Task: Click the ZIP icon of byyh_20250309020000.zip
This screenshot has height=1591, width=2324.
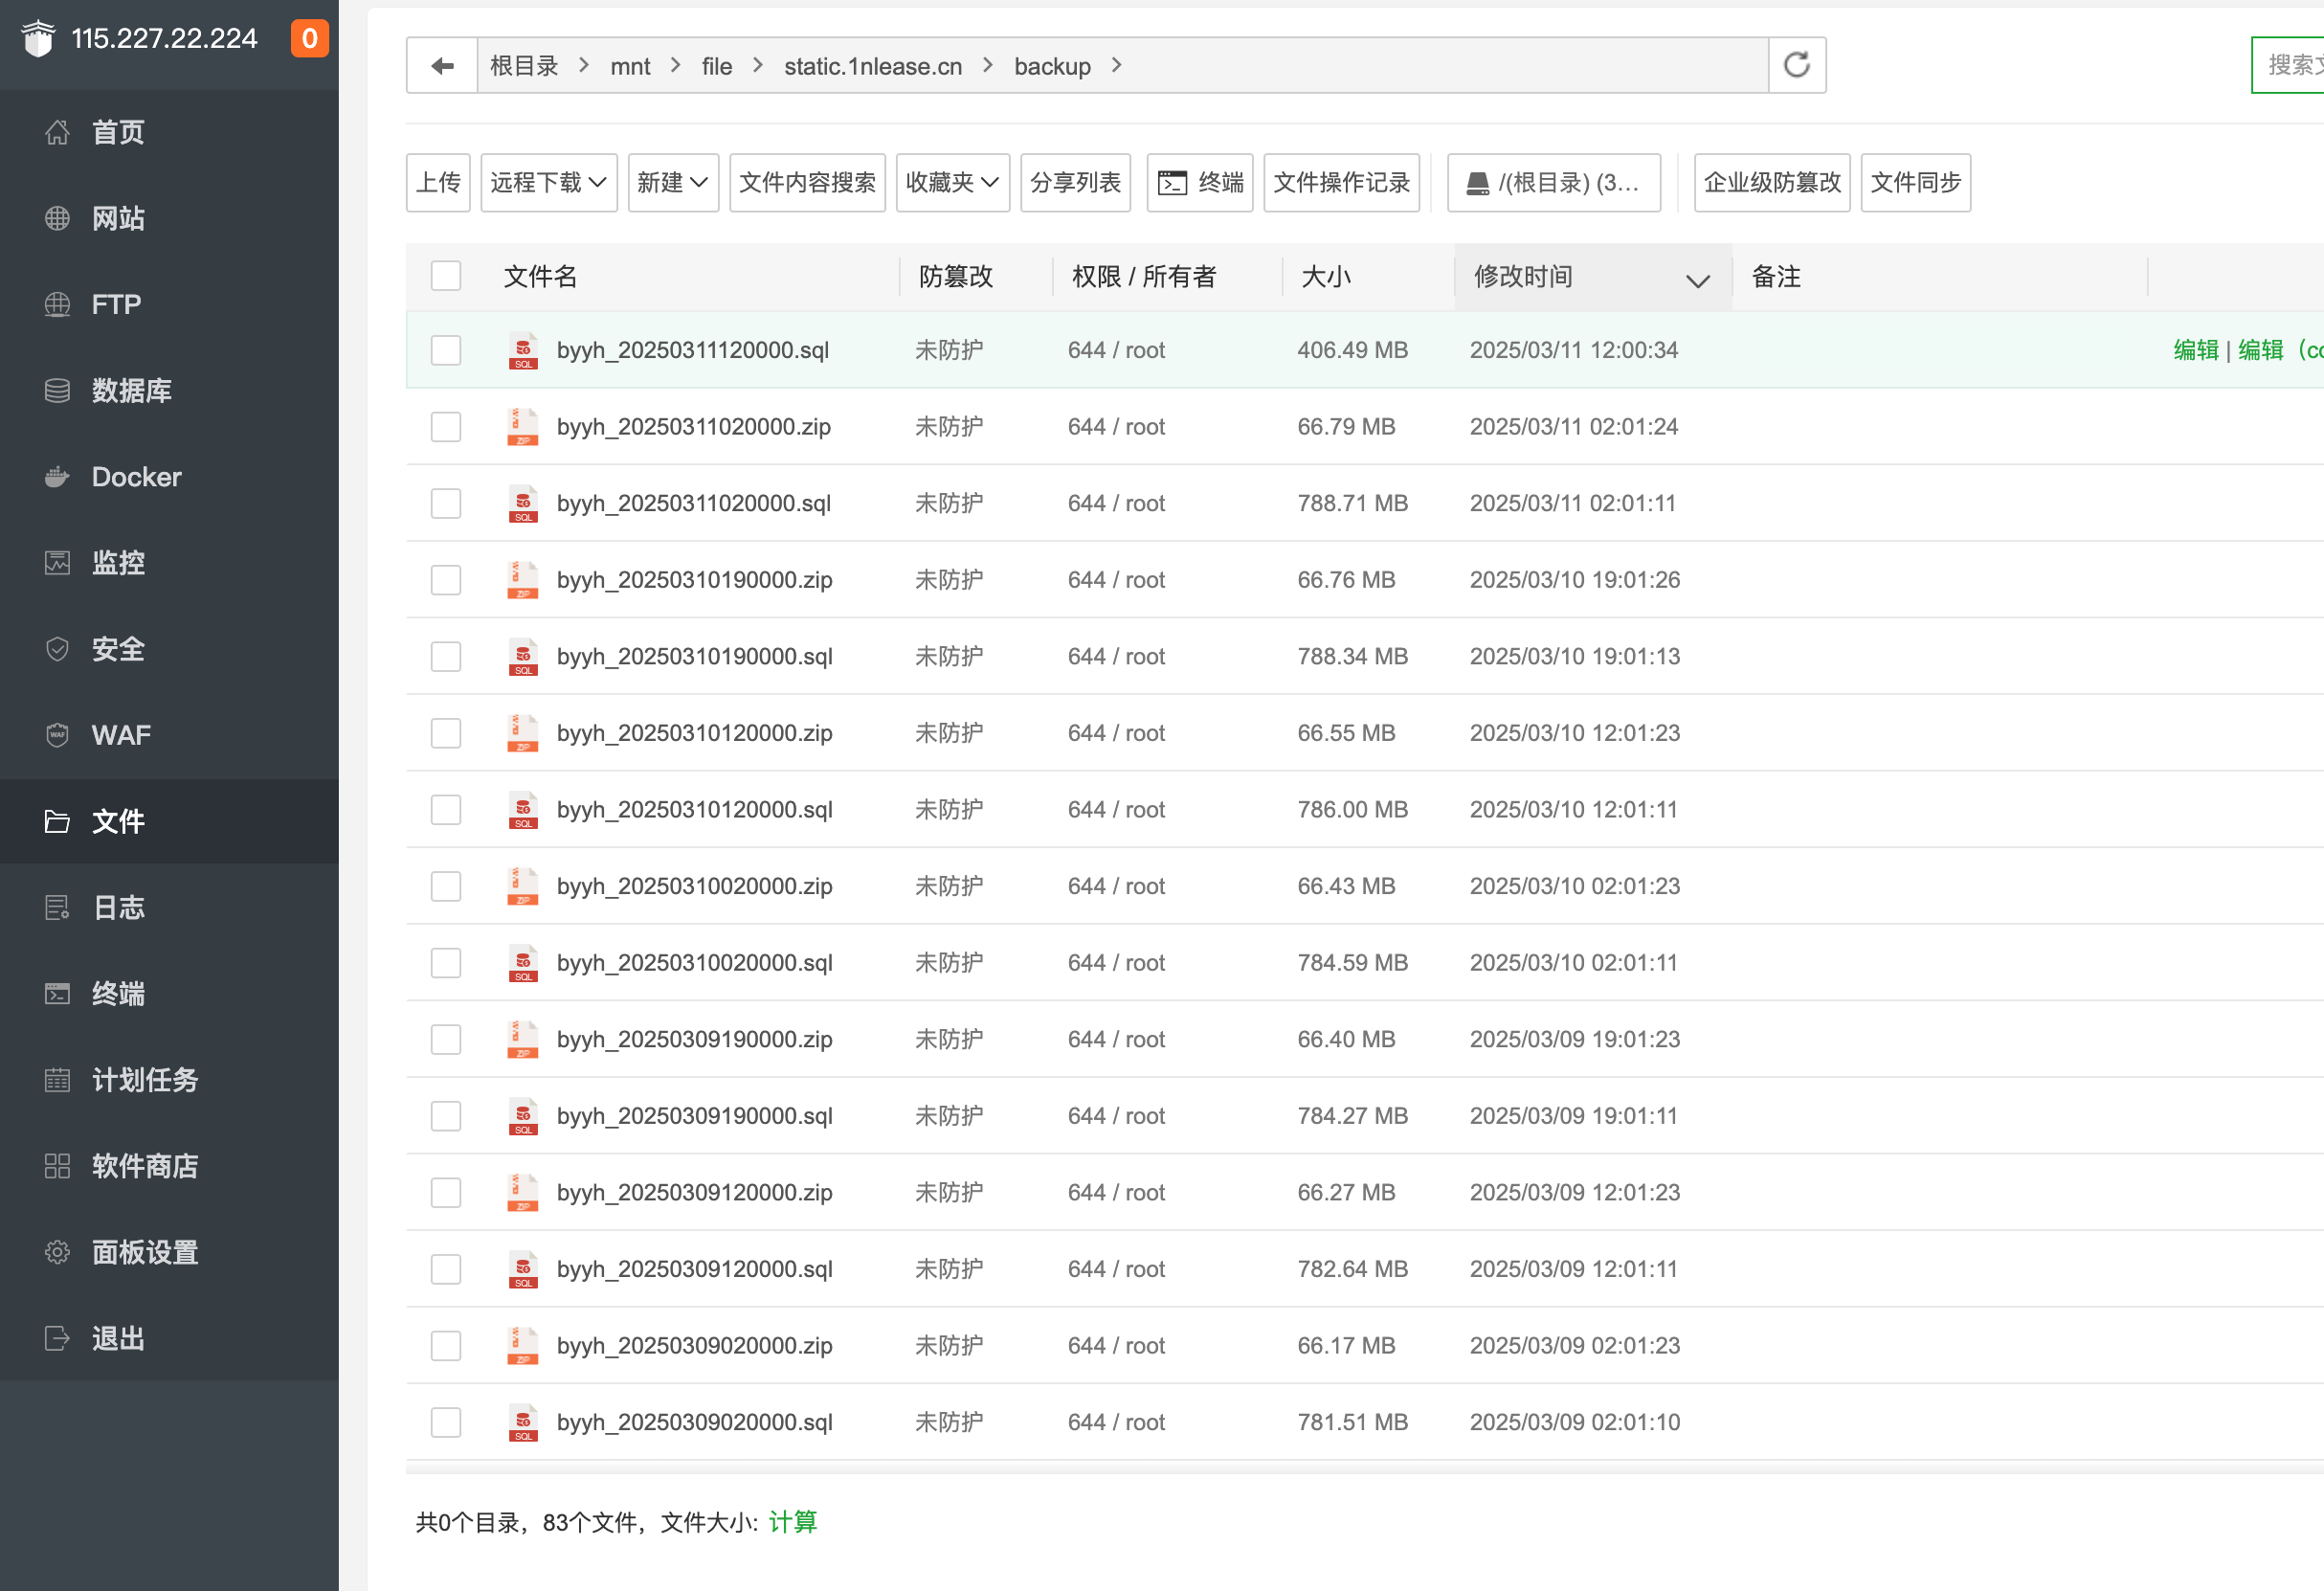Action: [x=523, y=1345]
